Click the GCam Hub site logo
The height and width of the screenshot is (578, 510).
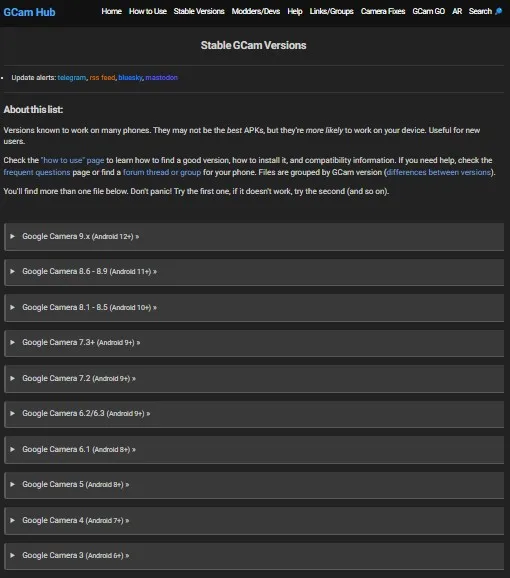[29, 12]
